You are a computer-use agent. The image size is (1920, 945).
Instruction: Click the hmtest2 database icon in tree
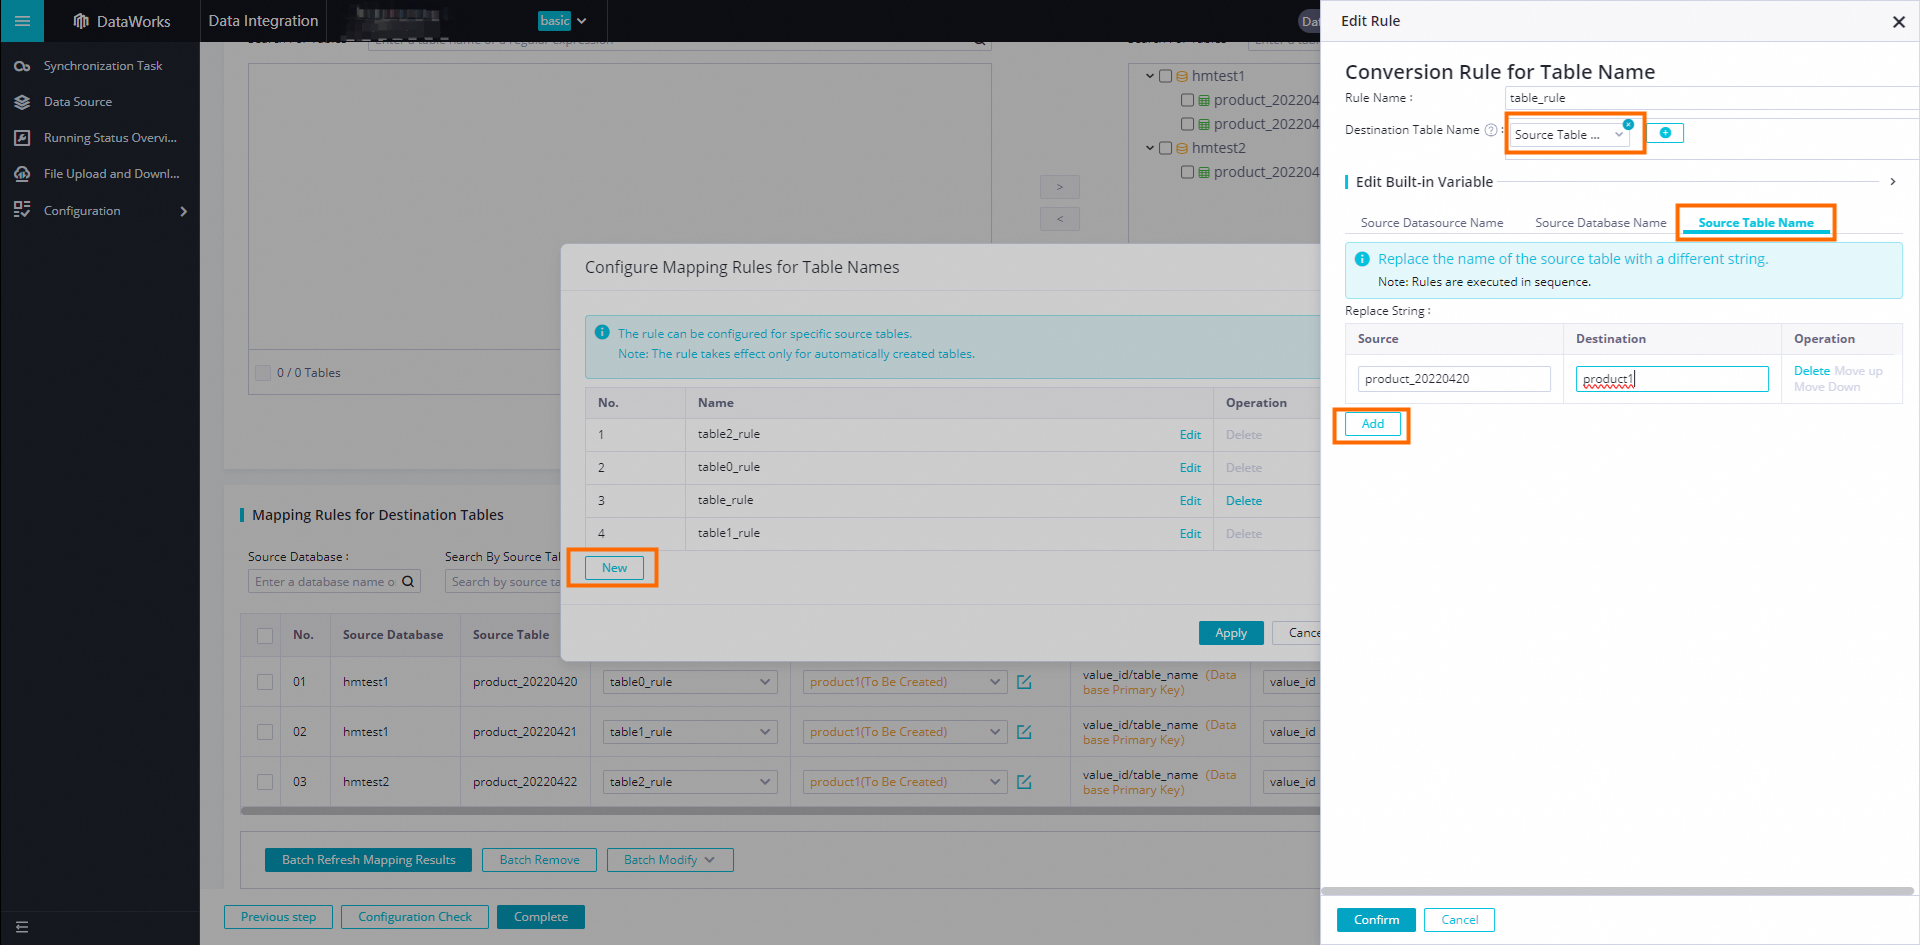tap(1183, 148)
